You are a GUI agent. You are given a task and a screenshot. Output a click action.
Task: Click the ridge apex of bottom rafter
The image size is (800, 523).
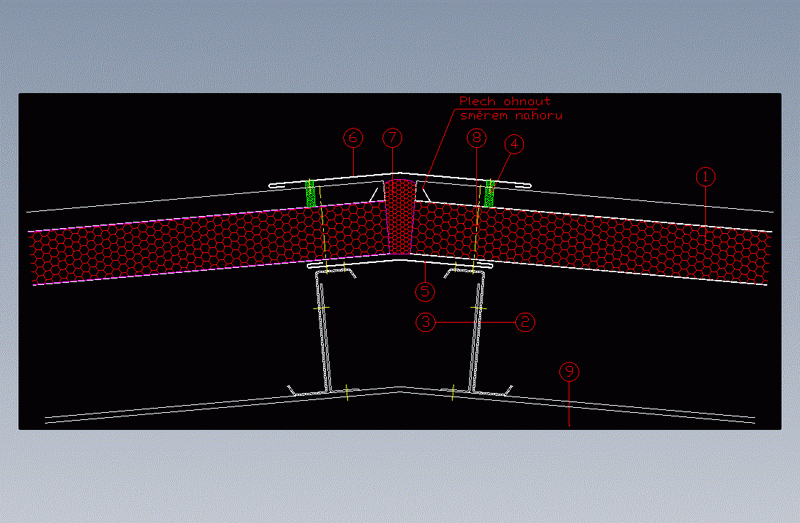[x=401, y=389]
